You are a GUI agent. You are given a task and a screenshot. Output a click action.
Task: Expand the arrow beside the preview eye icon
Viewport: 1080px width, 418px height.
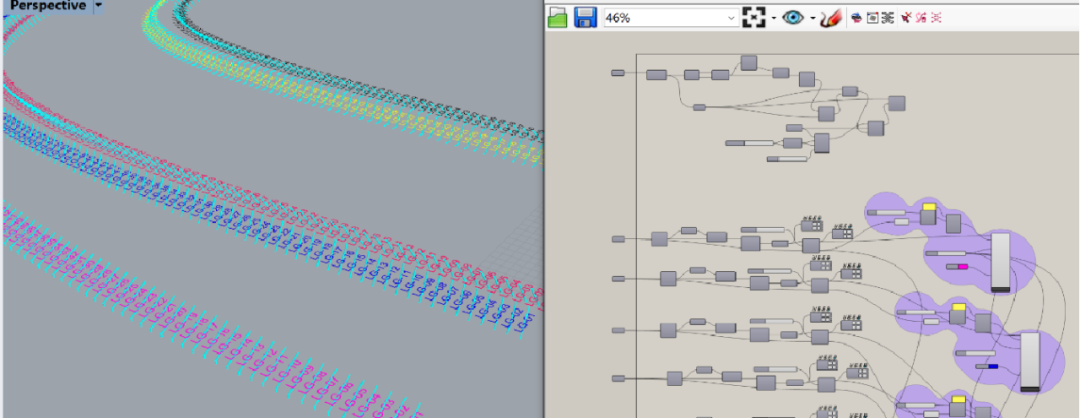[811, 18]
